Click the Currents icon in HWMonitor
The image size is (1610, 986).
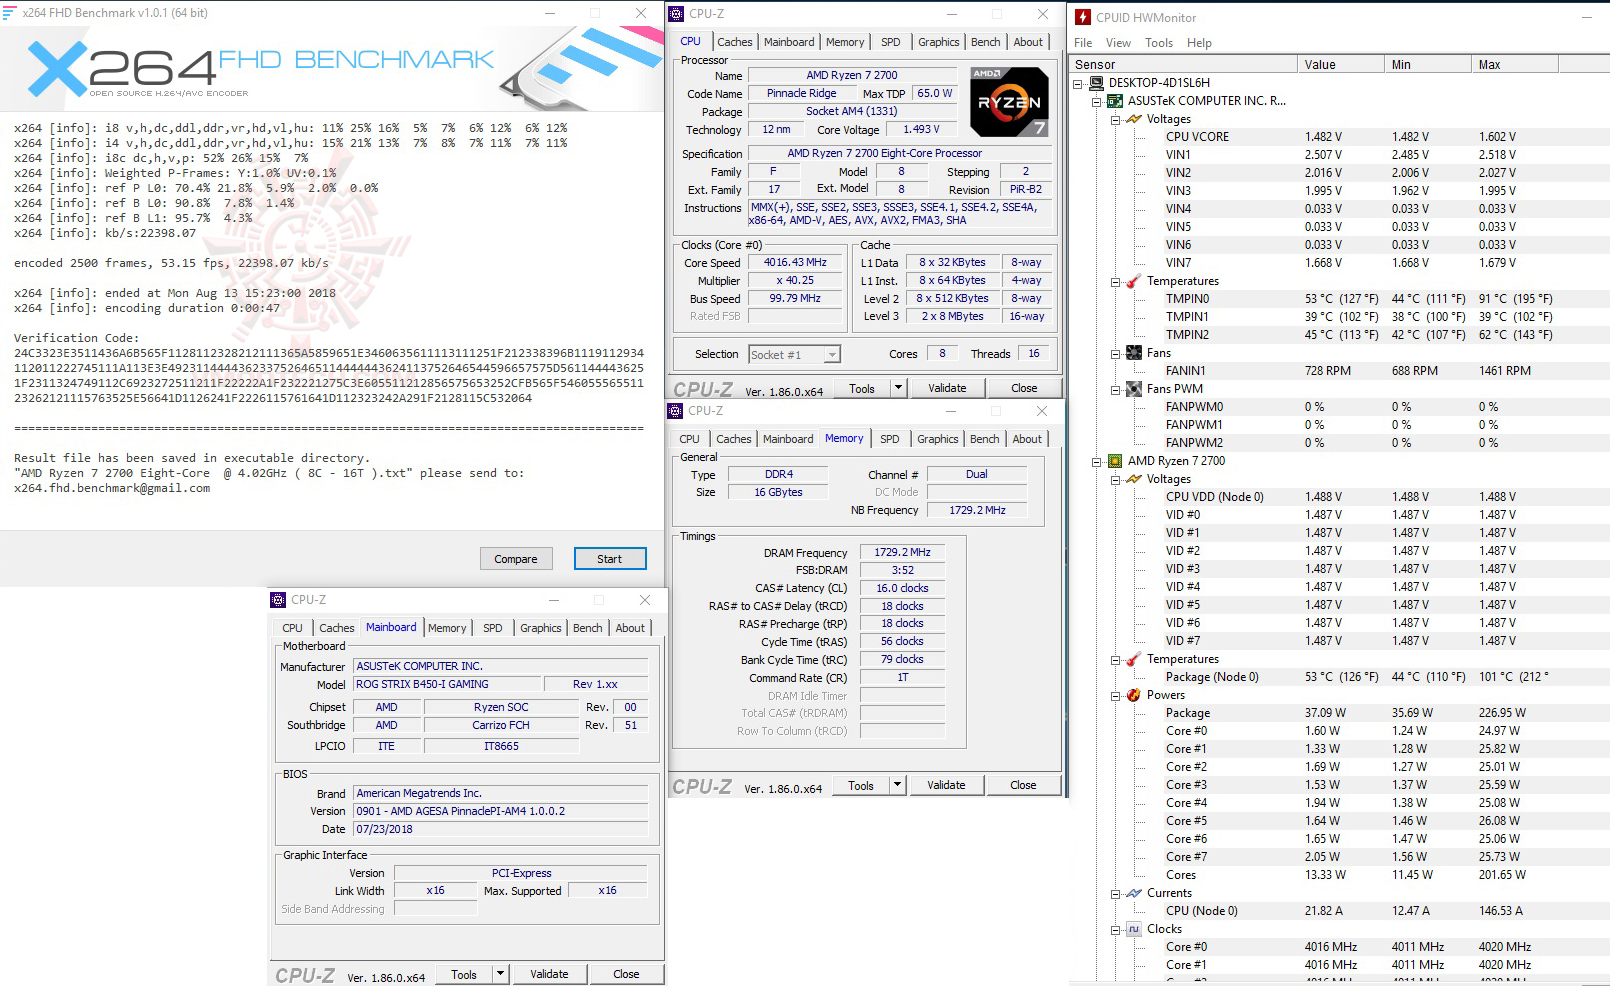point(1133,893)
